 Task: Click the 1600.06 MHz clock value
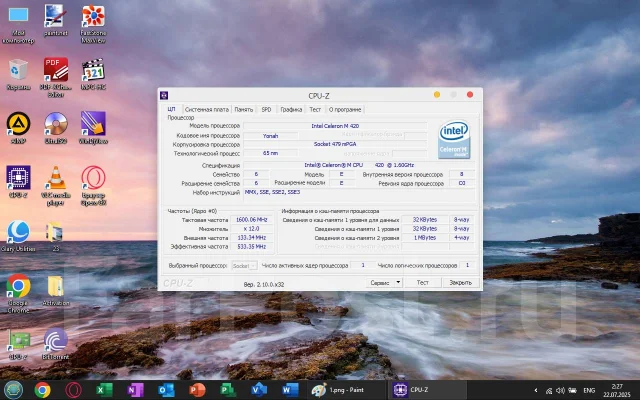point(251,220)
